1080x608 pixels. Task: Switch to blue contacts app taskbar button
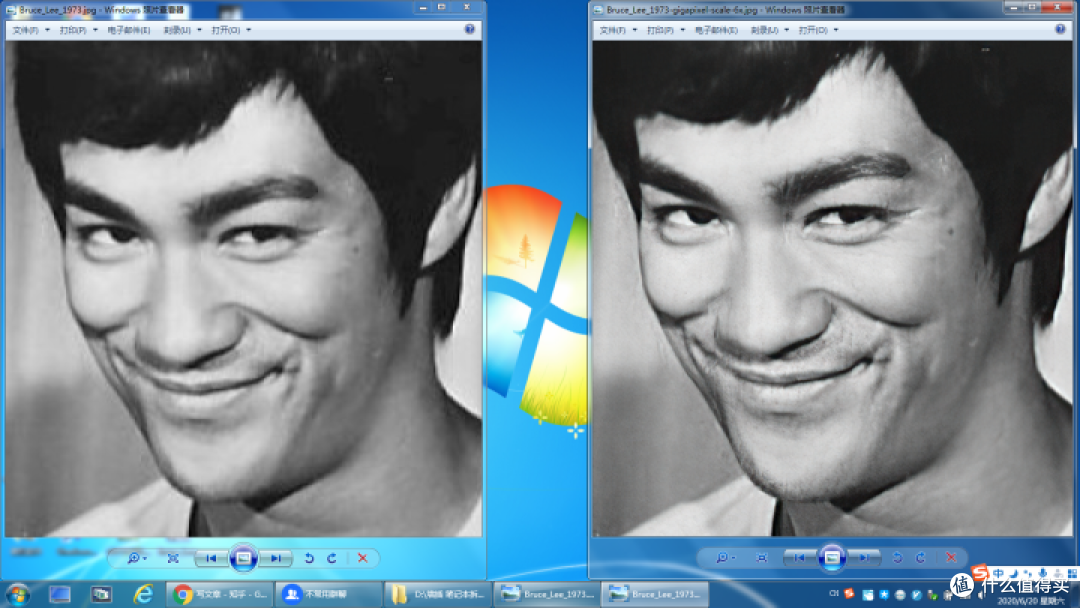329,594
